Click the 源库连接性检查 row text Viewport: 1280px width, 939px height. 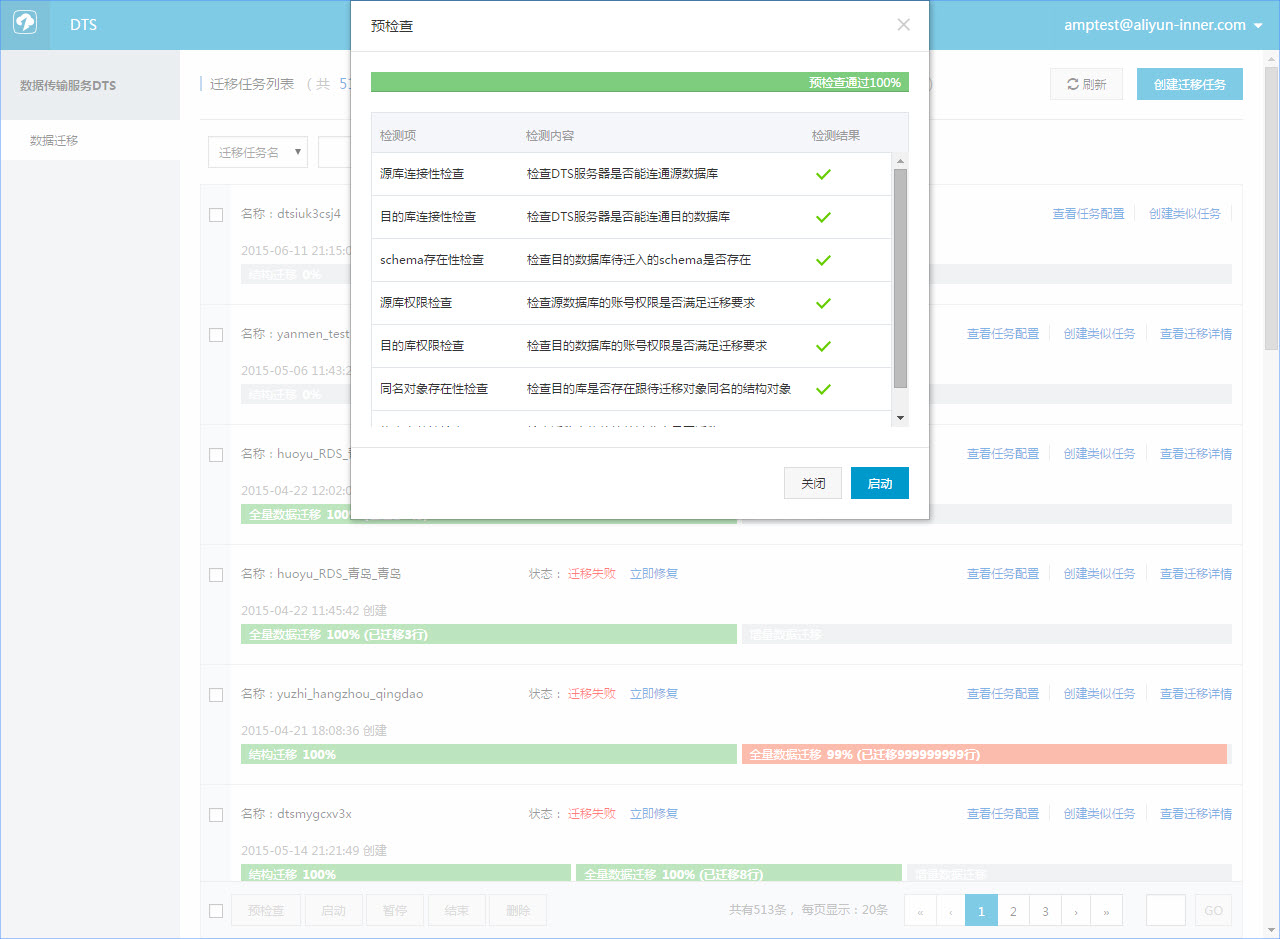(422, 174)
